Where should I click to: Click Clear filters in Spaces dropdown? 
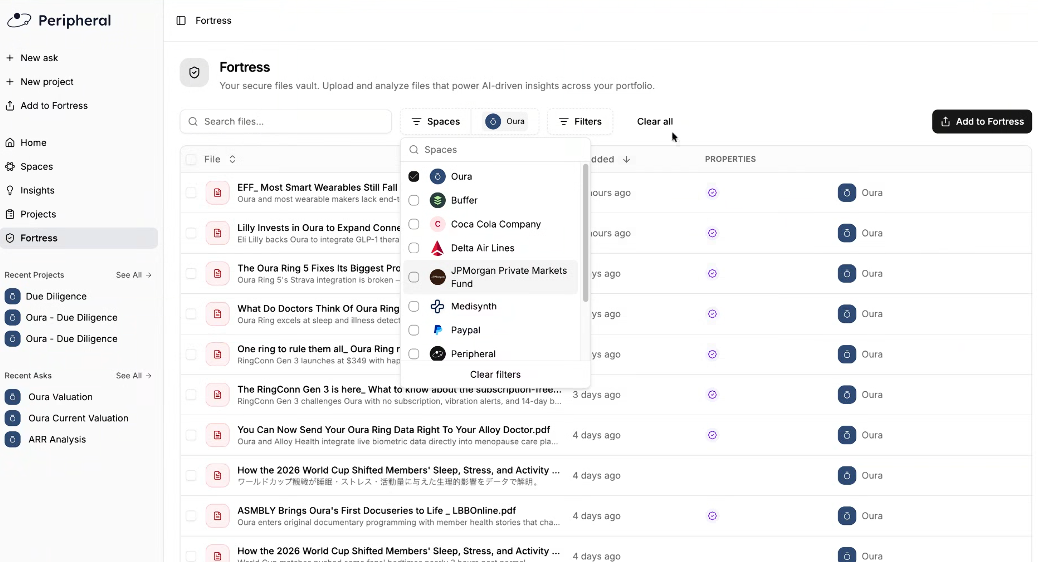495,374
